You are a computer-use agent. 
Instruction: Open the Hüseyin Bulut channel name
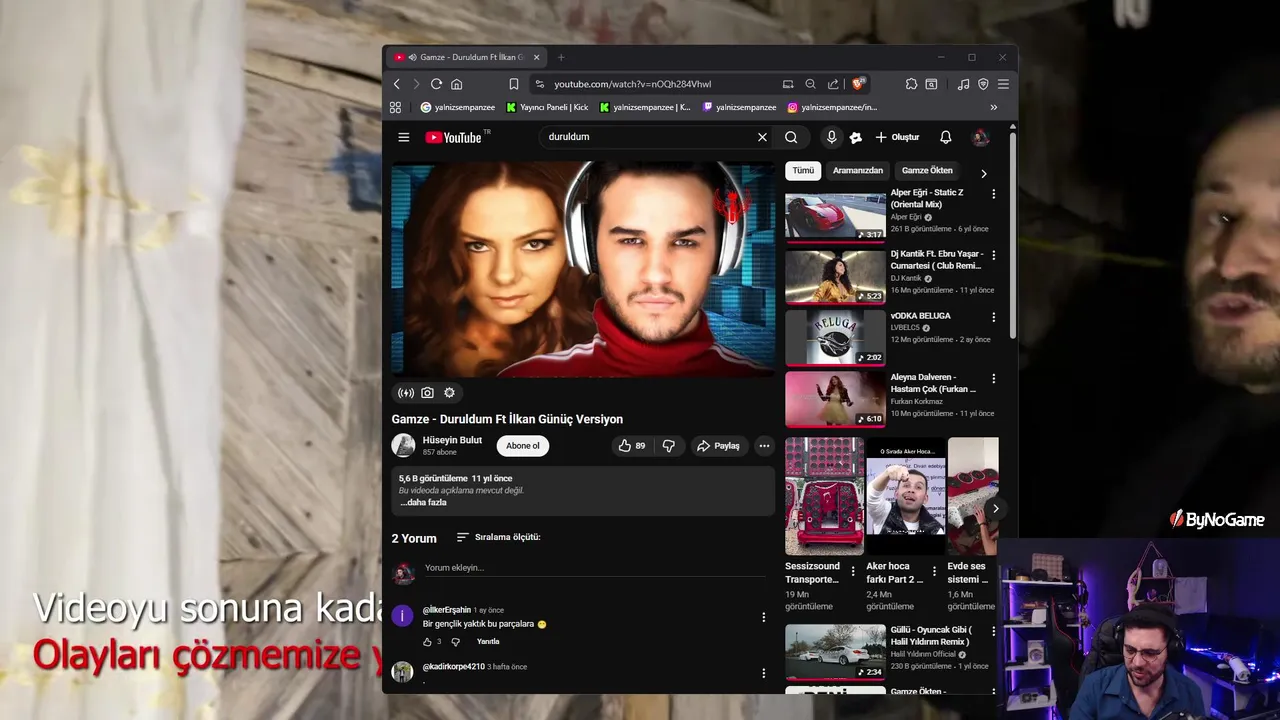(x=452, y=440)
